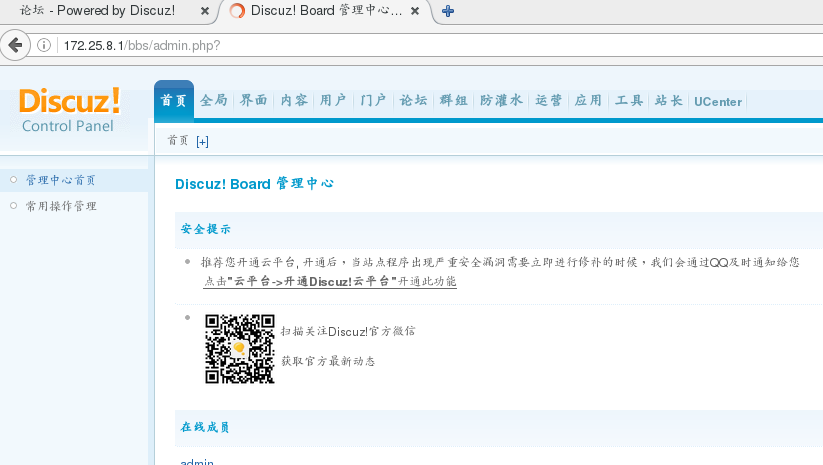
Task: Select 管理中心首页 in sidebar
Action: 60,180
